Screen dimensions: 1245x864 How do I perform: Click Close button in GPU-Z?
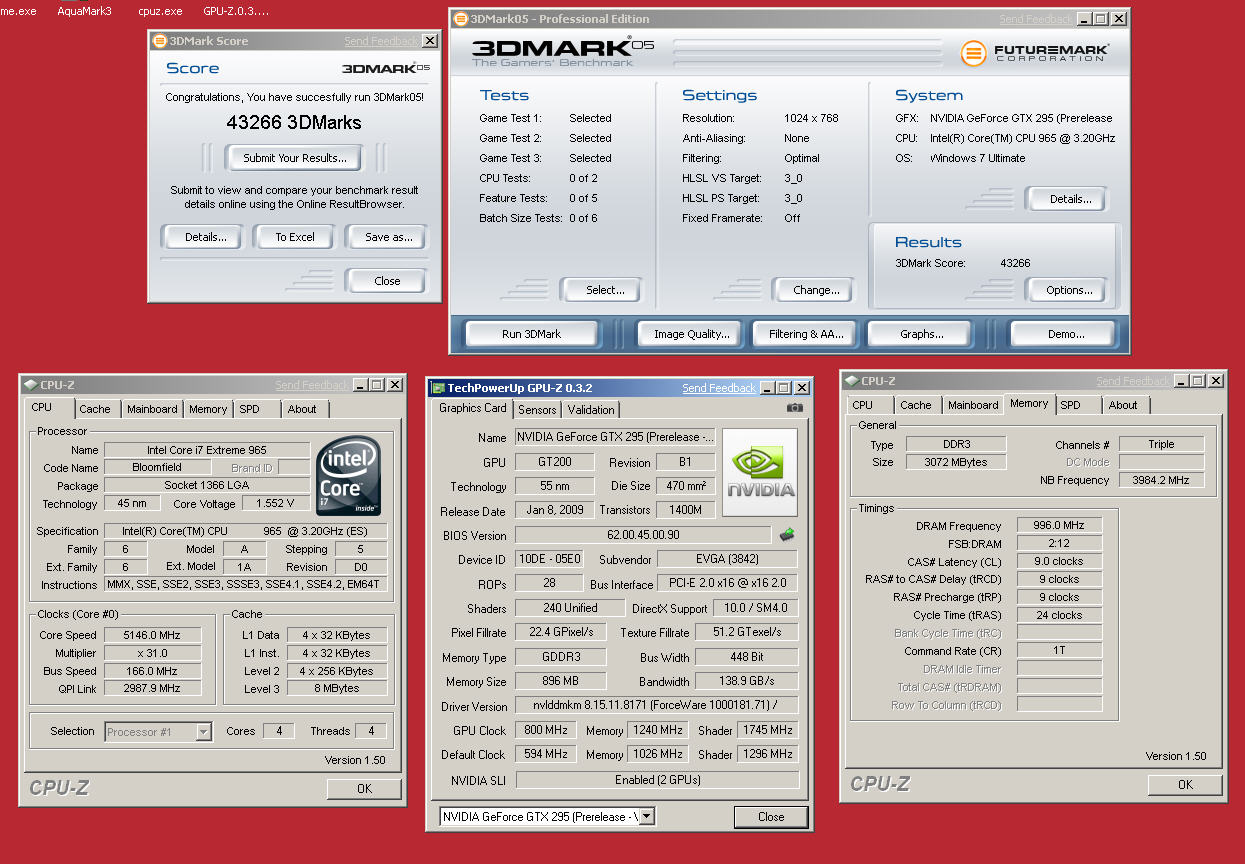(771, 817)
